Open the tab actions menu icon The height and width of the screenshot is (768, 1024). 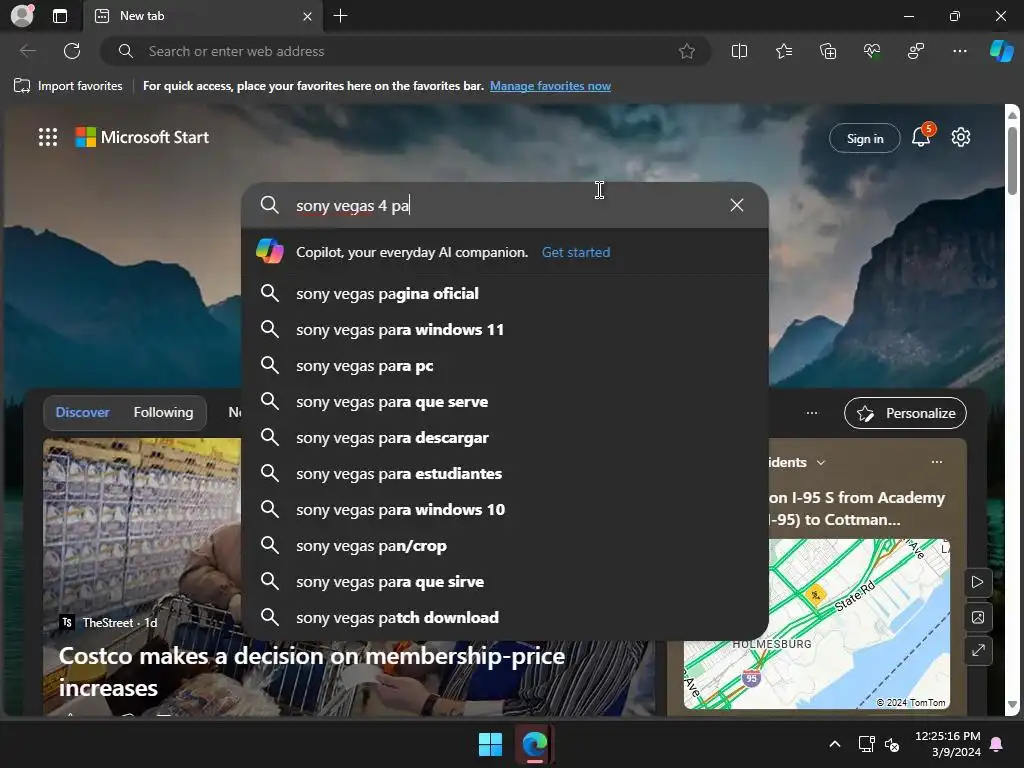coord(60,16)
